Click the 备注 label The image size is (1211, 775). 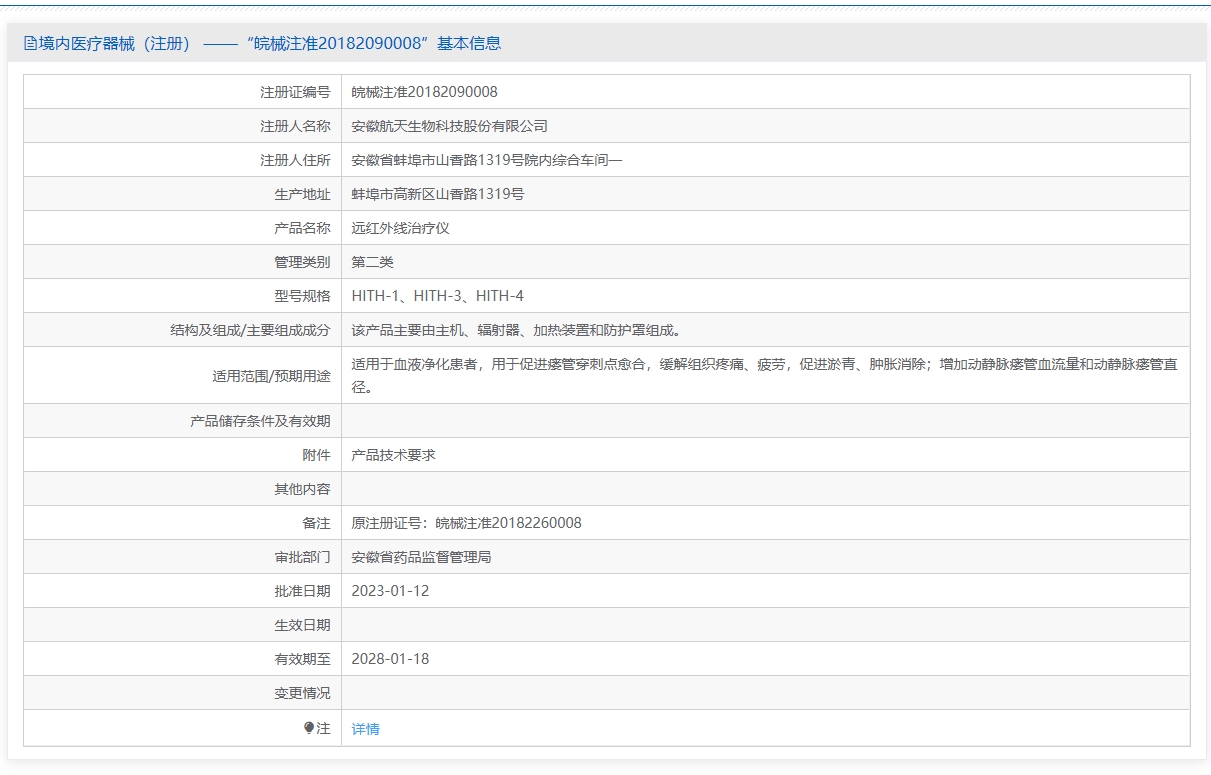(x=316, y=523)
